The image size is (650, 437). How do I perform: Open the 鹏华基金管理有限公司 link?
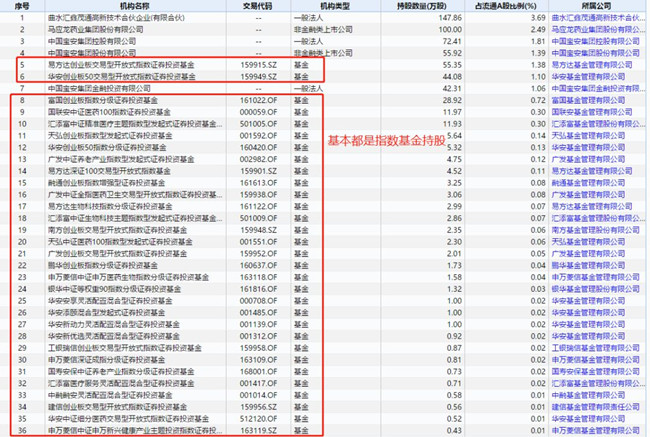tap(588, 265)
